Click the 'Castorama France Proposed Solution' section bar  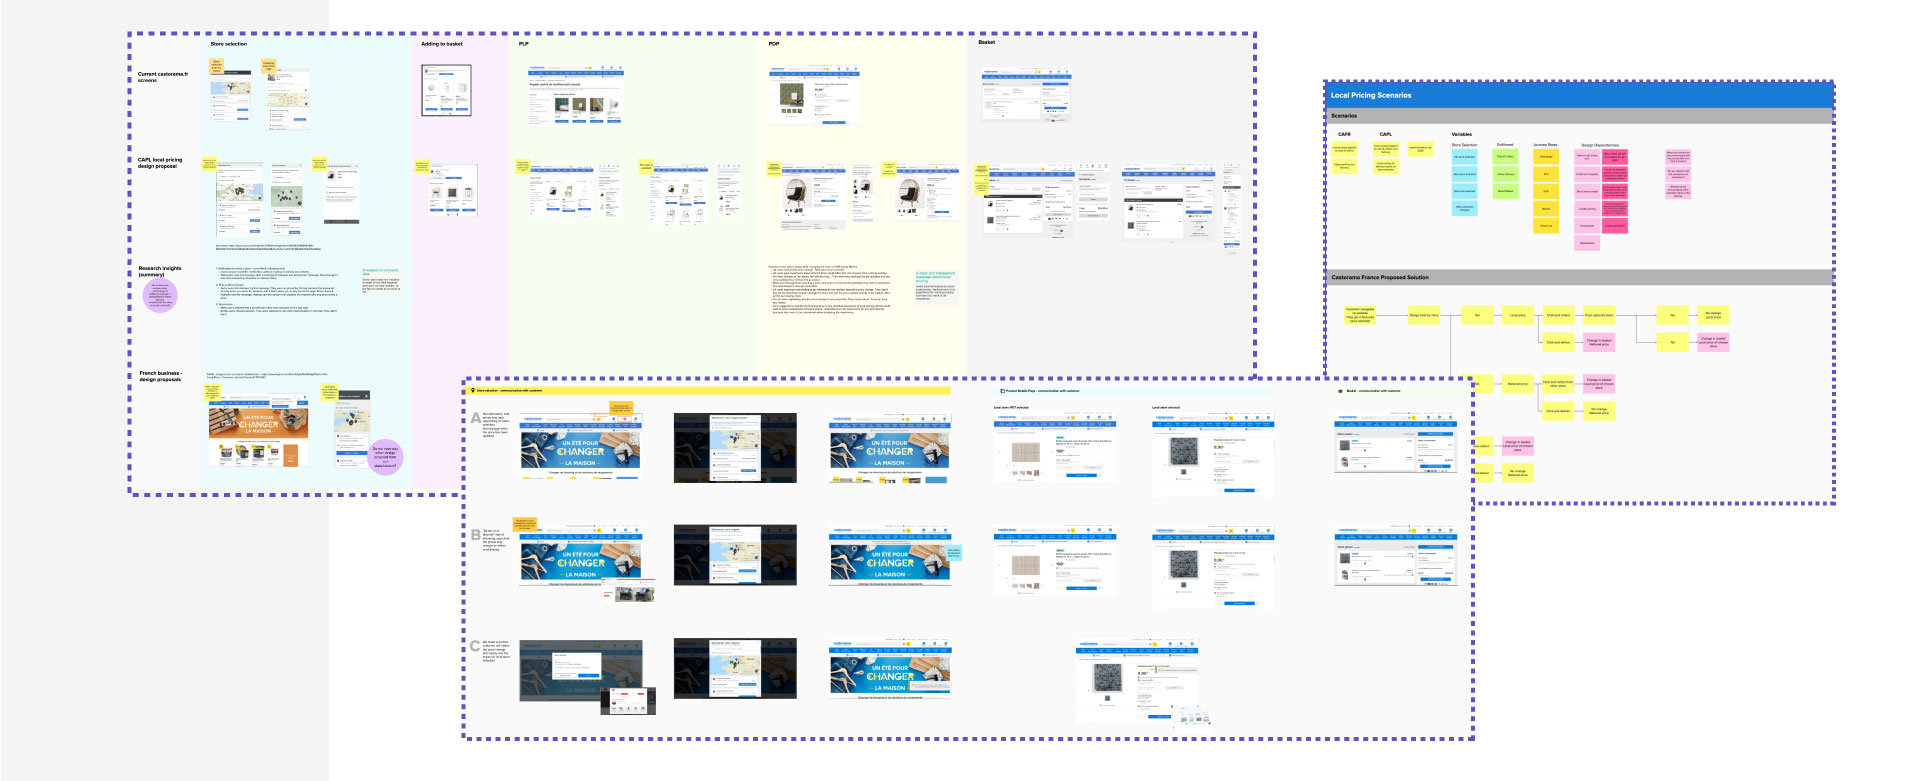(x=1579, y=277)
